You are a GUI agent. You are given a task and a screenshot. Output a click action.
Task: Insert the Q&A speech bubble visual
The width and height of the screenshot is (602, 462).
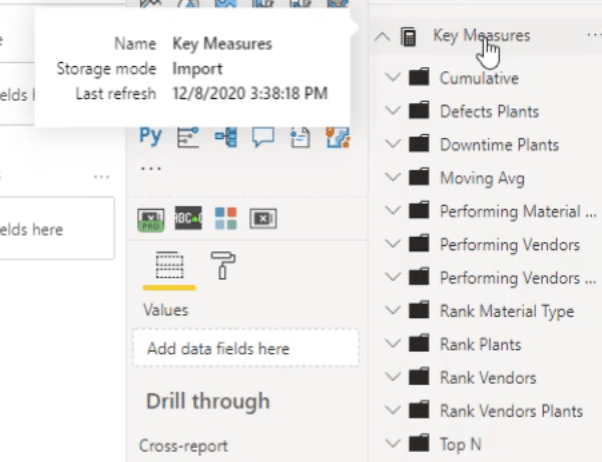click(x=263, y=137)
